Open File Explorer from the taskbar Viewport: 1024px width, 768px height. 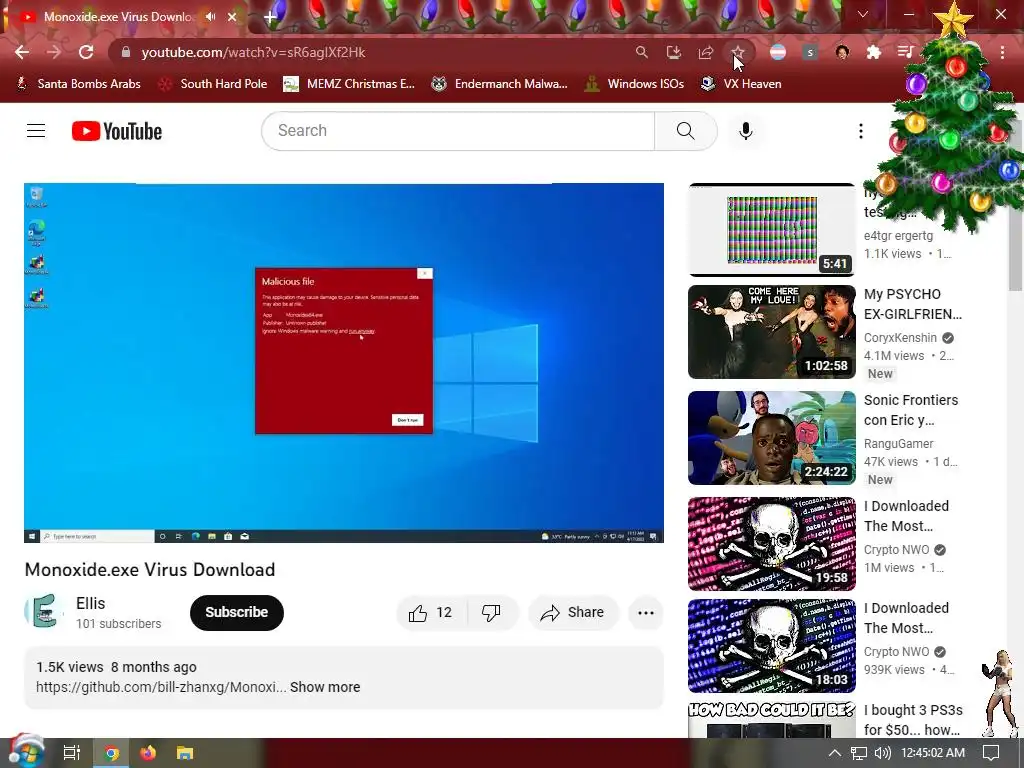pyautogui.click(x=185, y=753)
